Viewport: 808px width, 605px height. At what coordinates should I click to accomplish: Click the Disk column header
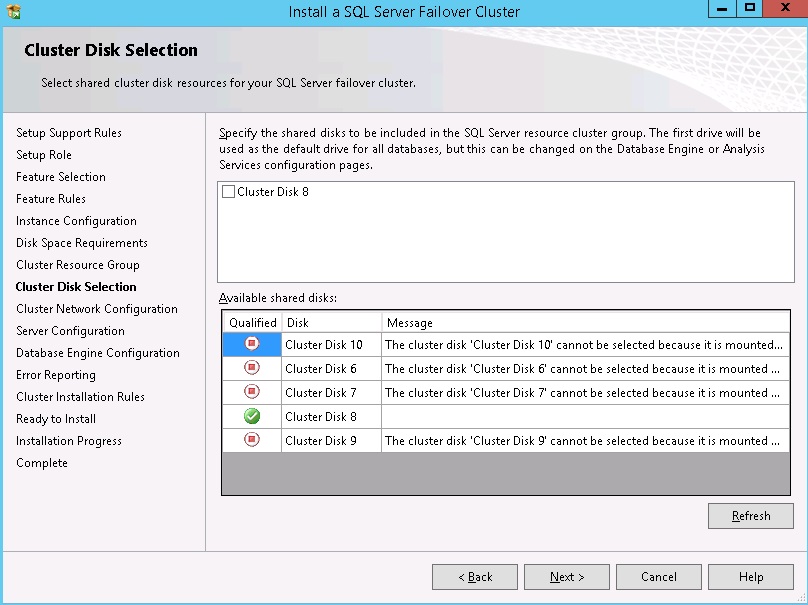click(x=331, y=323)
